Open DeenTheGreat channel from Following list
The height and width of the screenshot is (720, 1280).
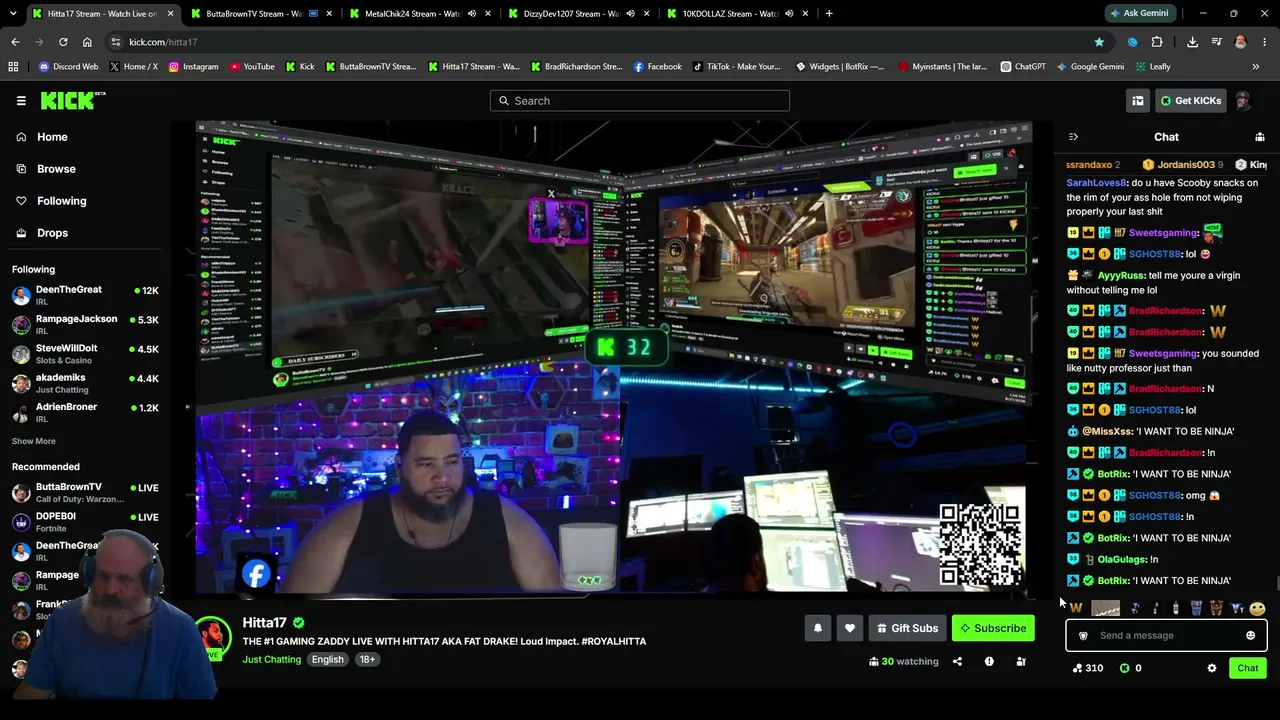(85, 295)
